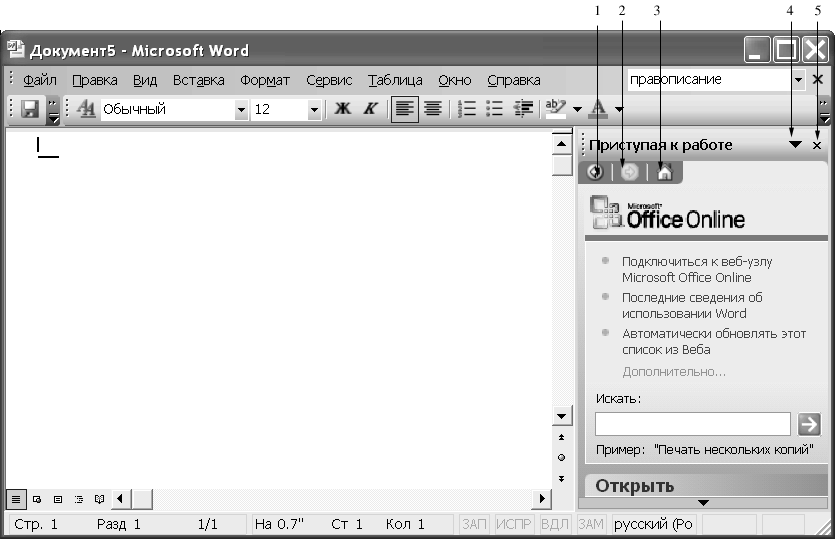This screenshot has height=539, width=835.
Task: Open the Файл menu
Action: point(39,80)
